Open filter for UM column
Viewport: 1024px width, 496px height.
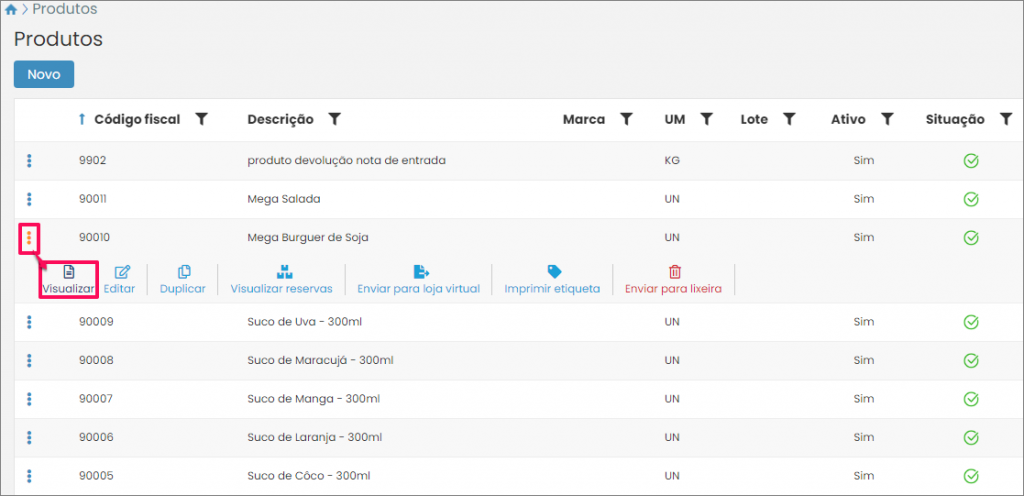(706, 120)
